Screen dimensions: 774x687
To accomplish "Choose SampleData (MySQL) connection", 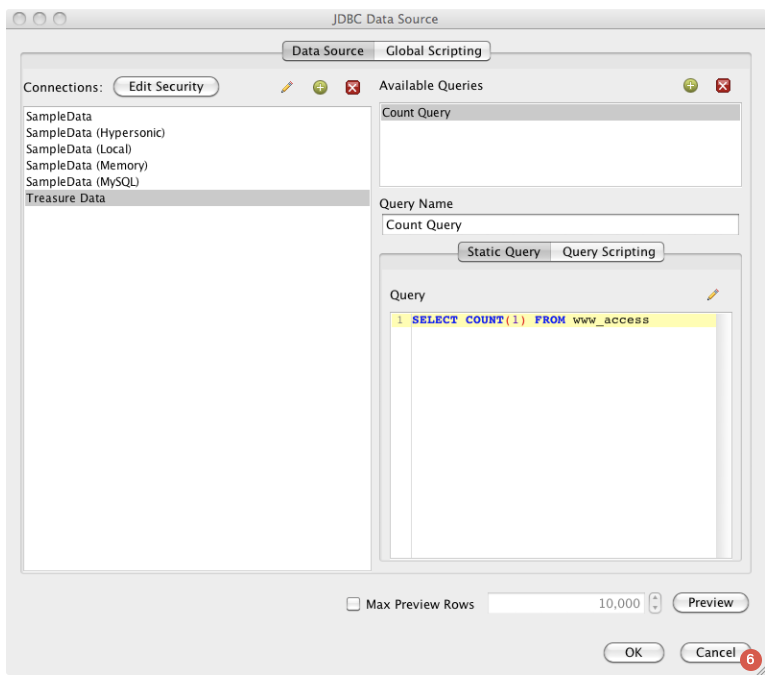I will (82, 182).
